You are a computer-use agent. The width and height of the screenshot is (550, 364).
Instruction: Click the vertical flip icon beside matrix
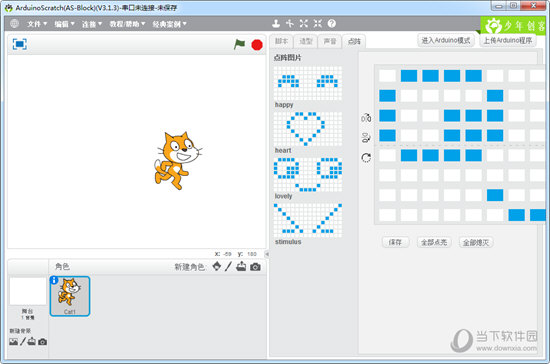[x=366, y=138]
